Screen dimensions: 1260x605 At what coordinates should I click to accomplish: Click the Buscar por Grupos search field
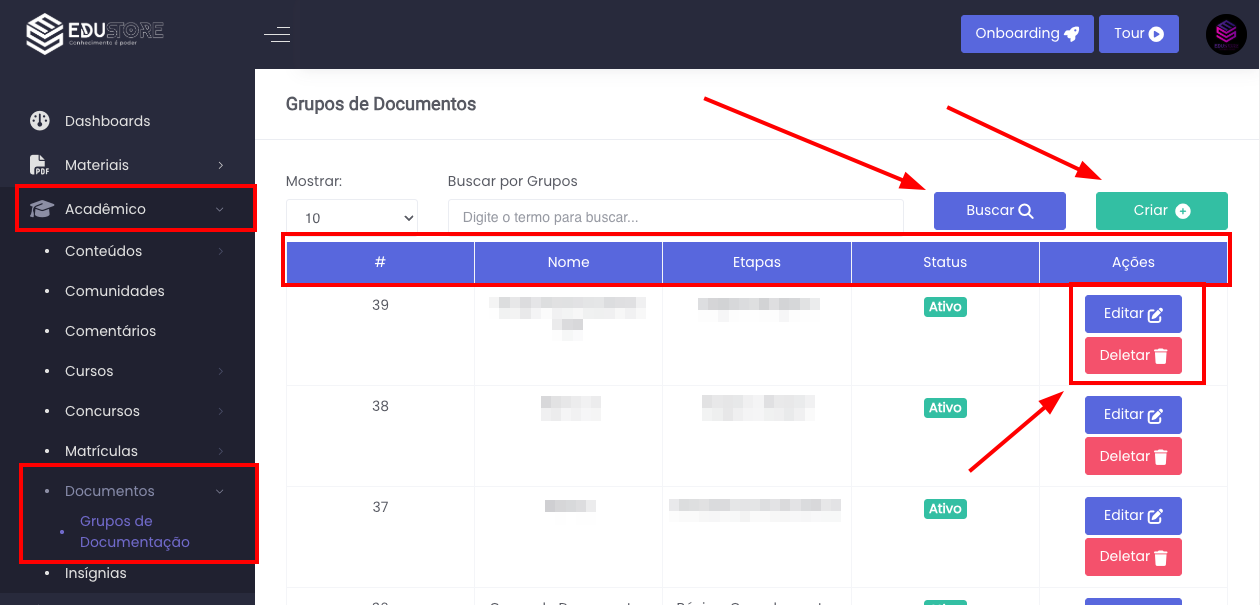coord(675,217)
